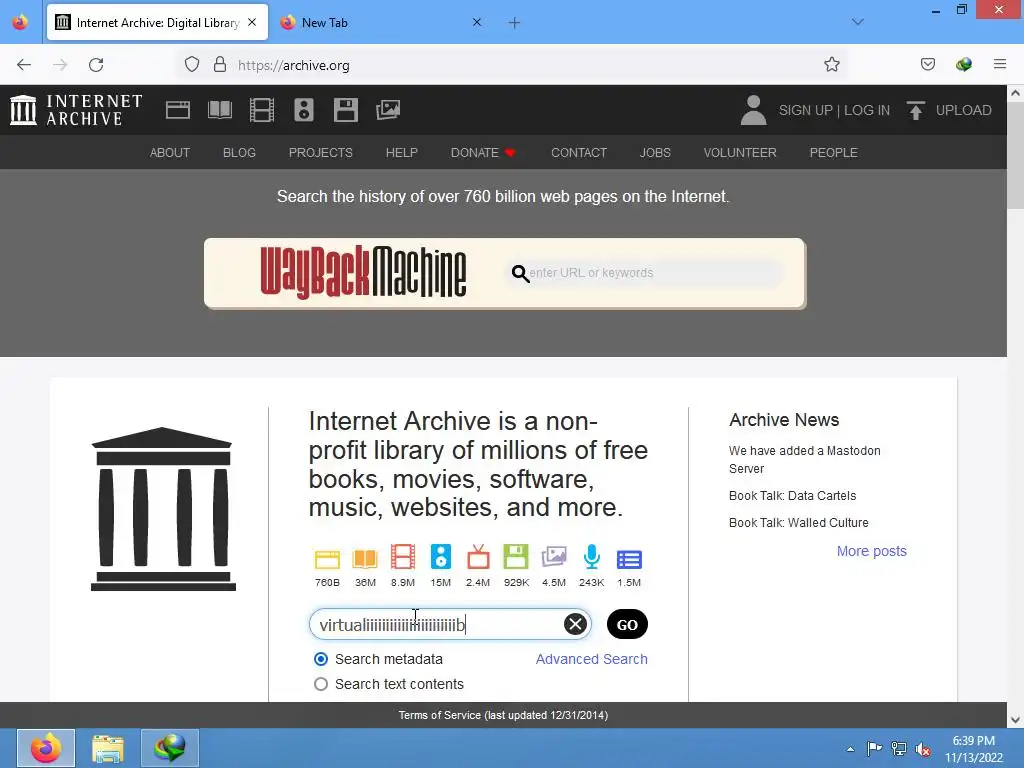Open the Software floppy icon in the top bar
Screen dimensions: 1024x768
click(345, 110)
